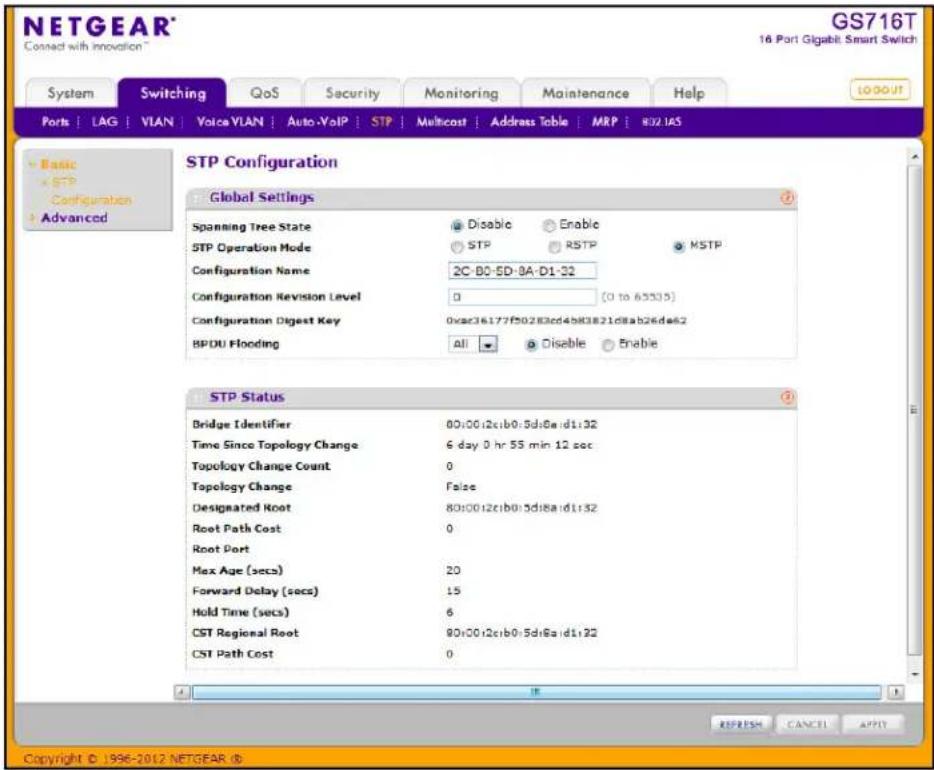Choose RSTP operation mode radio
This screenshot has width=934, height=770.
click(x=555, y=247)
